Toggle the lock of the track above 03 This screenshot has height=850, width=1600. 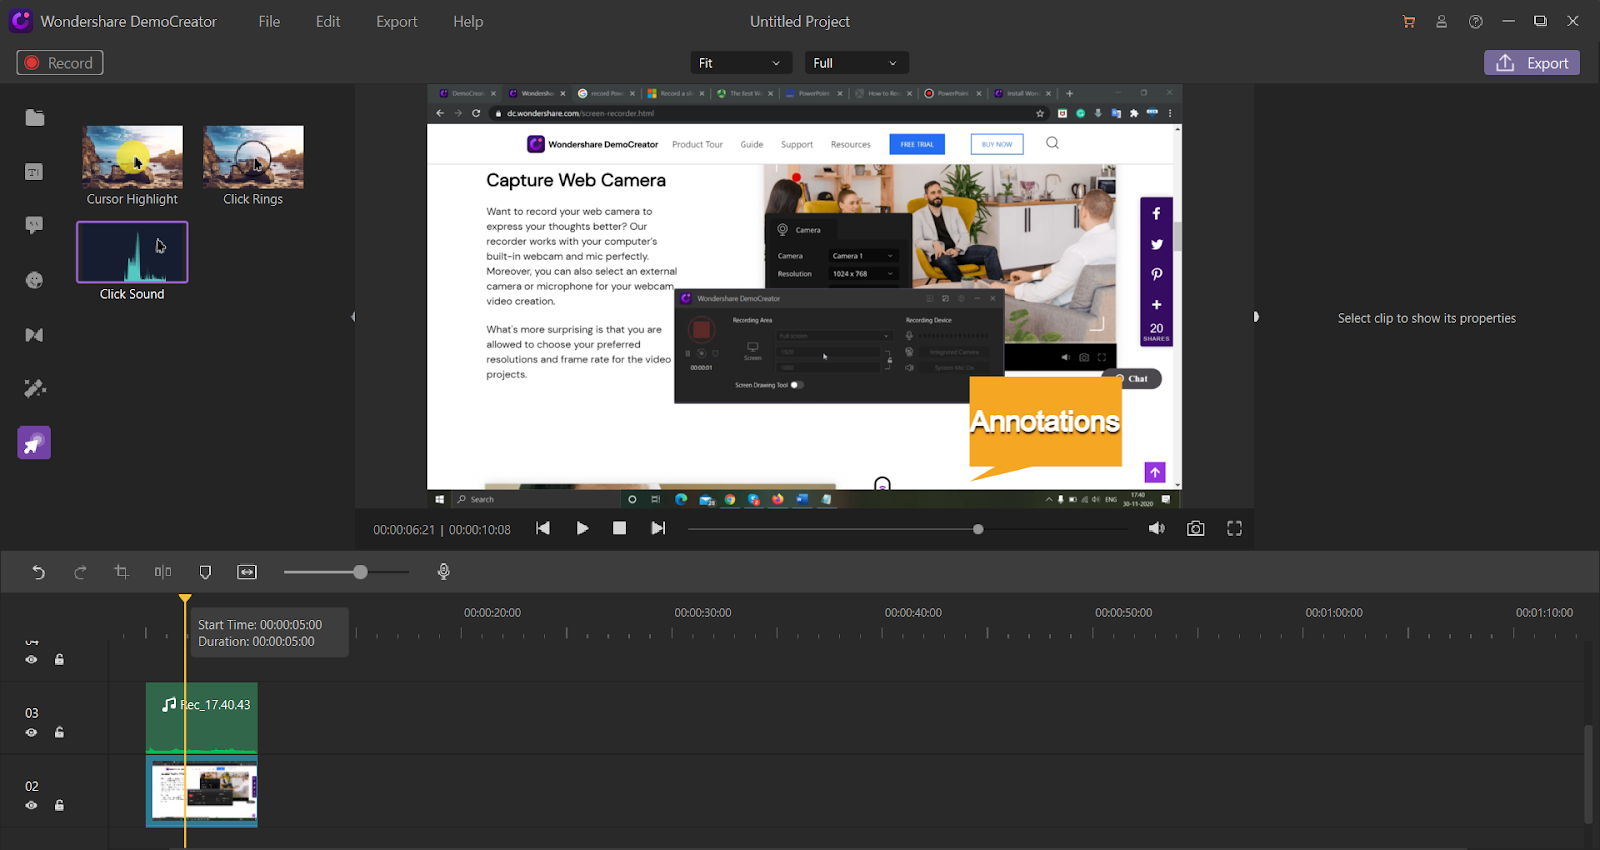(60, 659)
